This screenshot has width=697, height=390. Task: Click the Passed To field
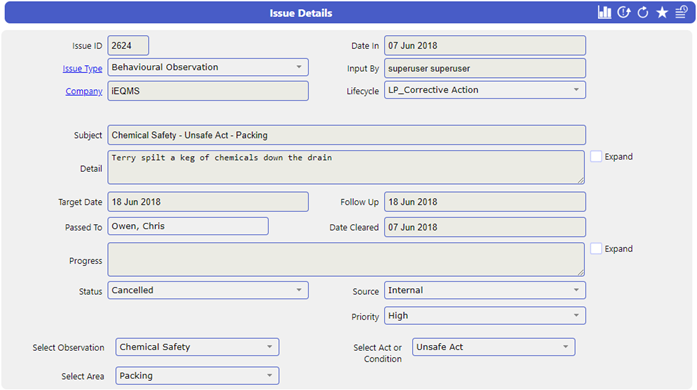click(x=188, y=226)
